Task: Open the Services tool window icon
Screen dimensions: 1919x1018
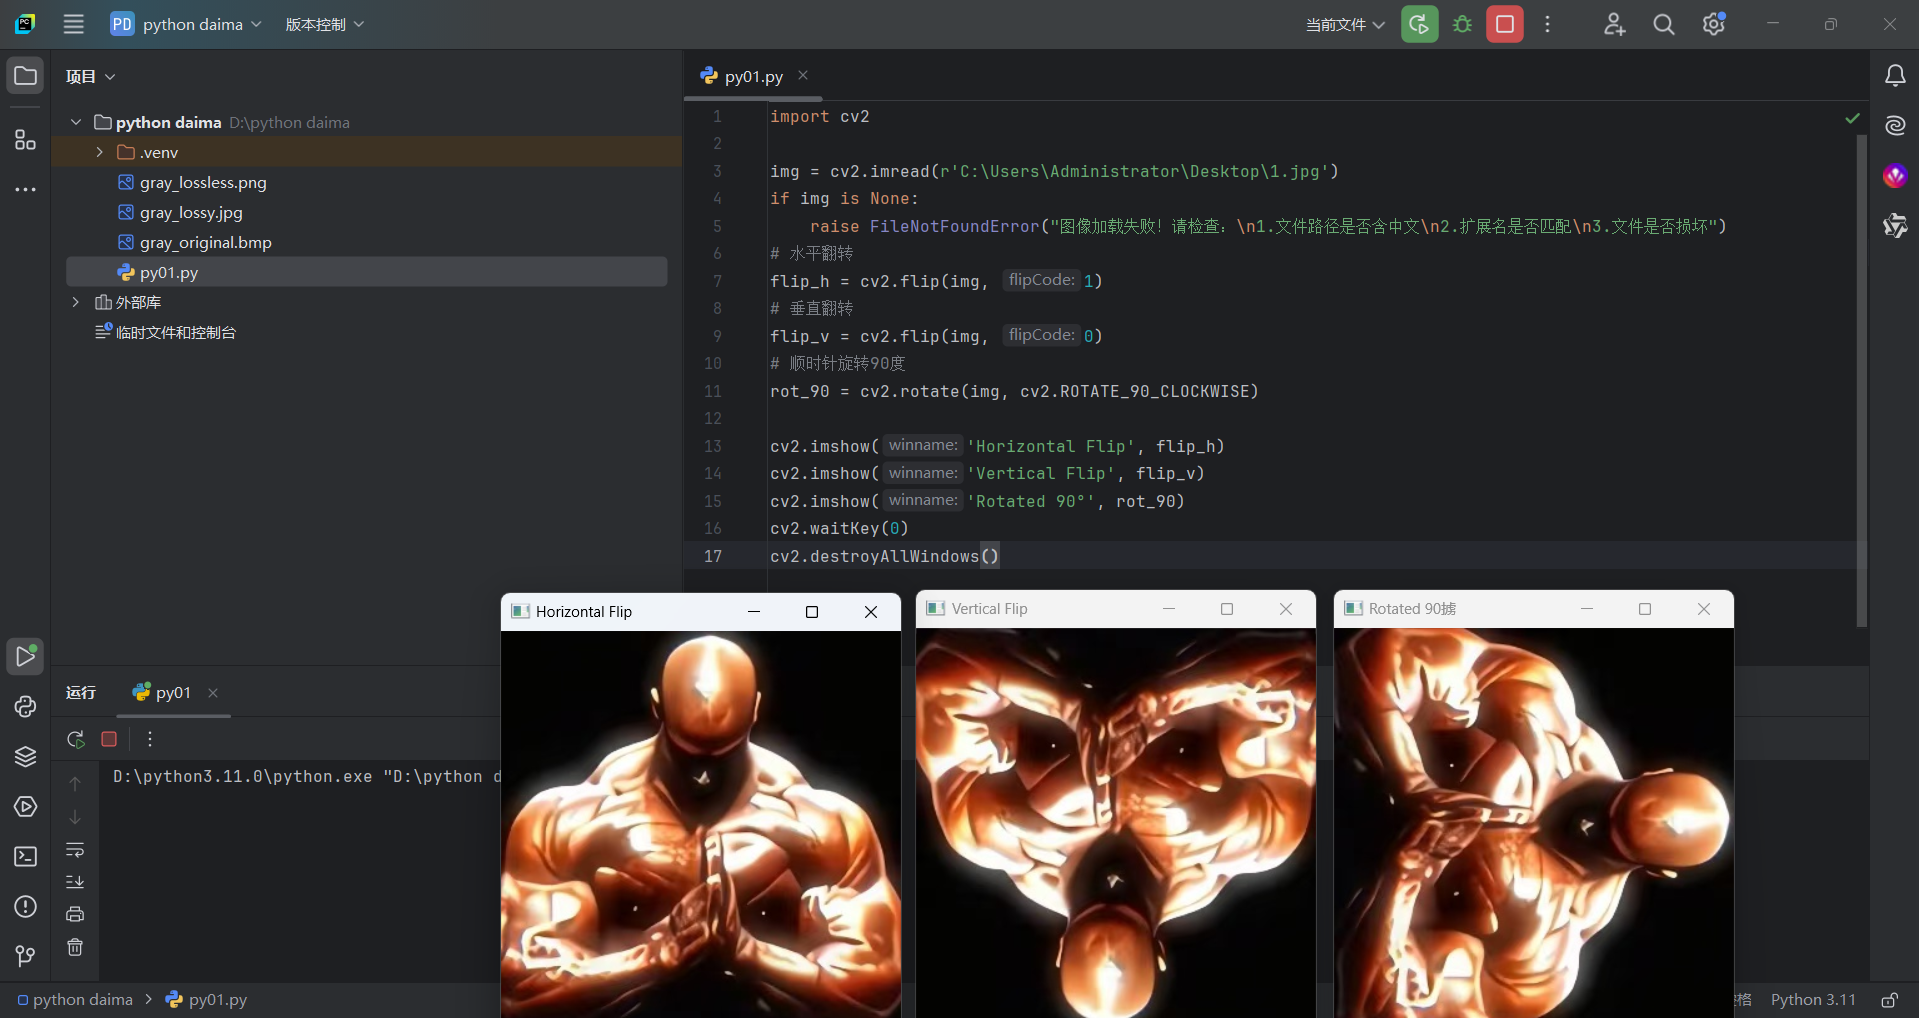Action: 25,807
